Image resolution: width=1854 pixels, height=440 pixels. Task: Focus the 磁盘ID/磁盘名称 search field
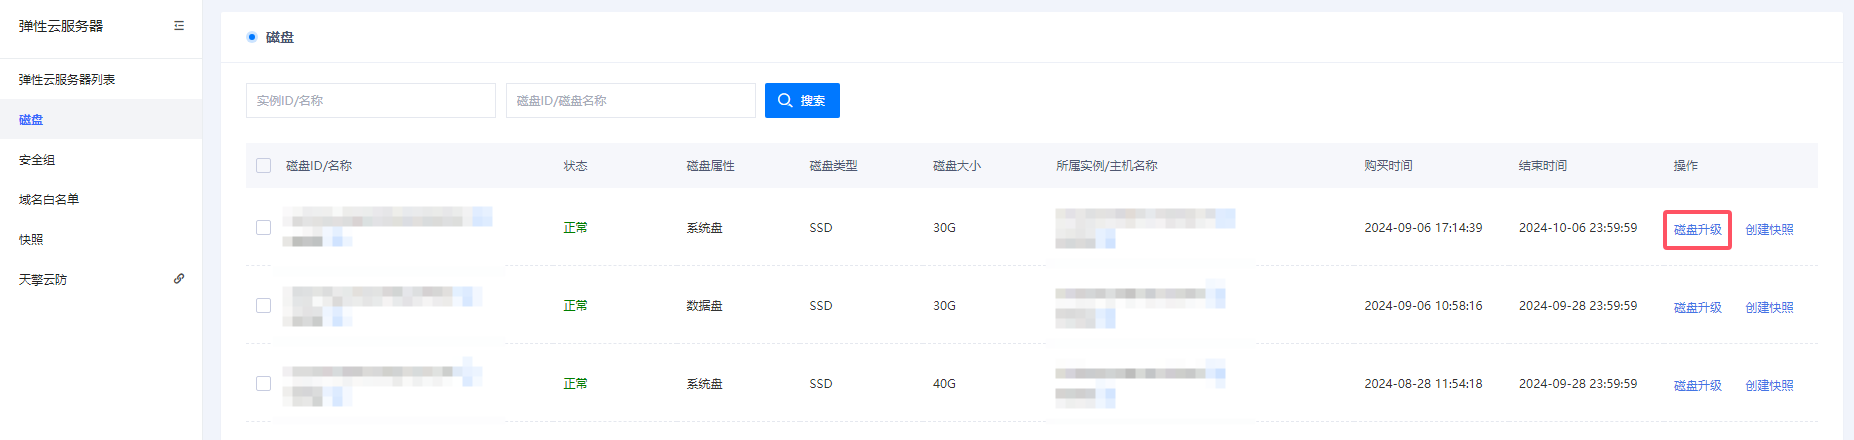[630, 101]
